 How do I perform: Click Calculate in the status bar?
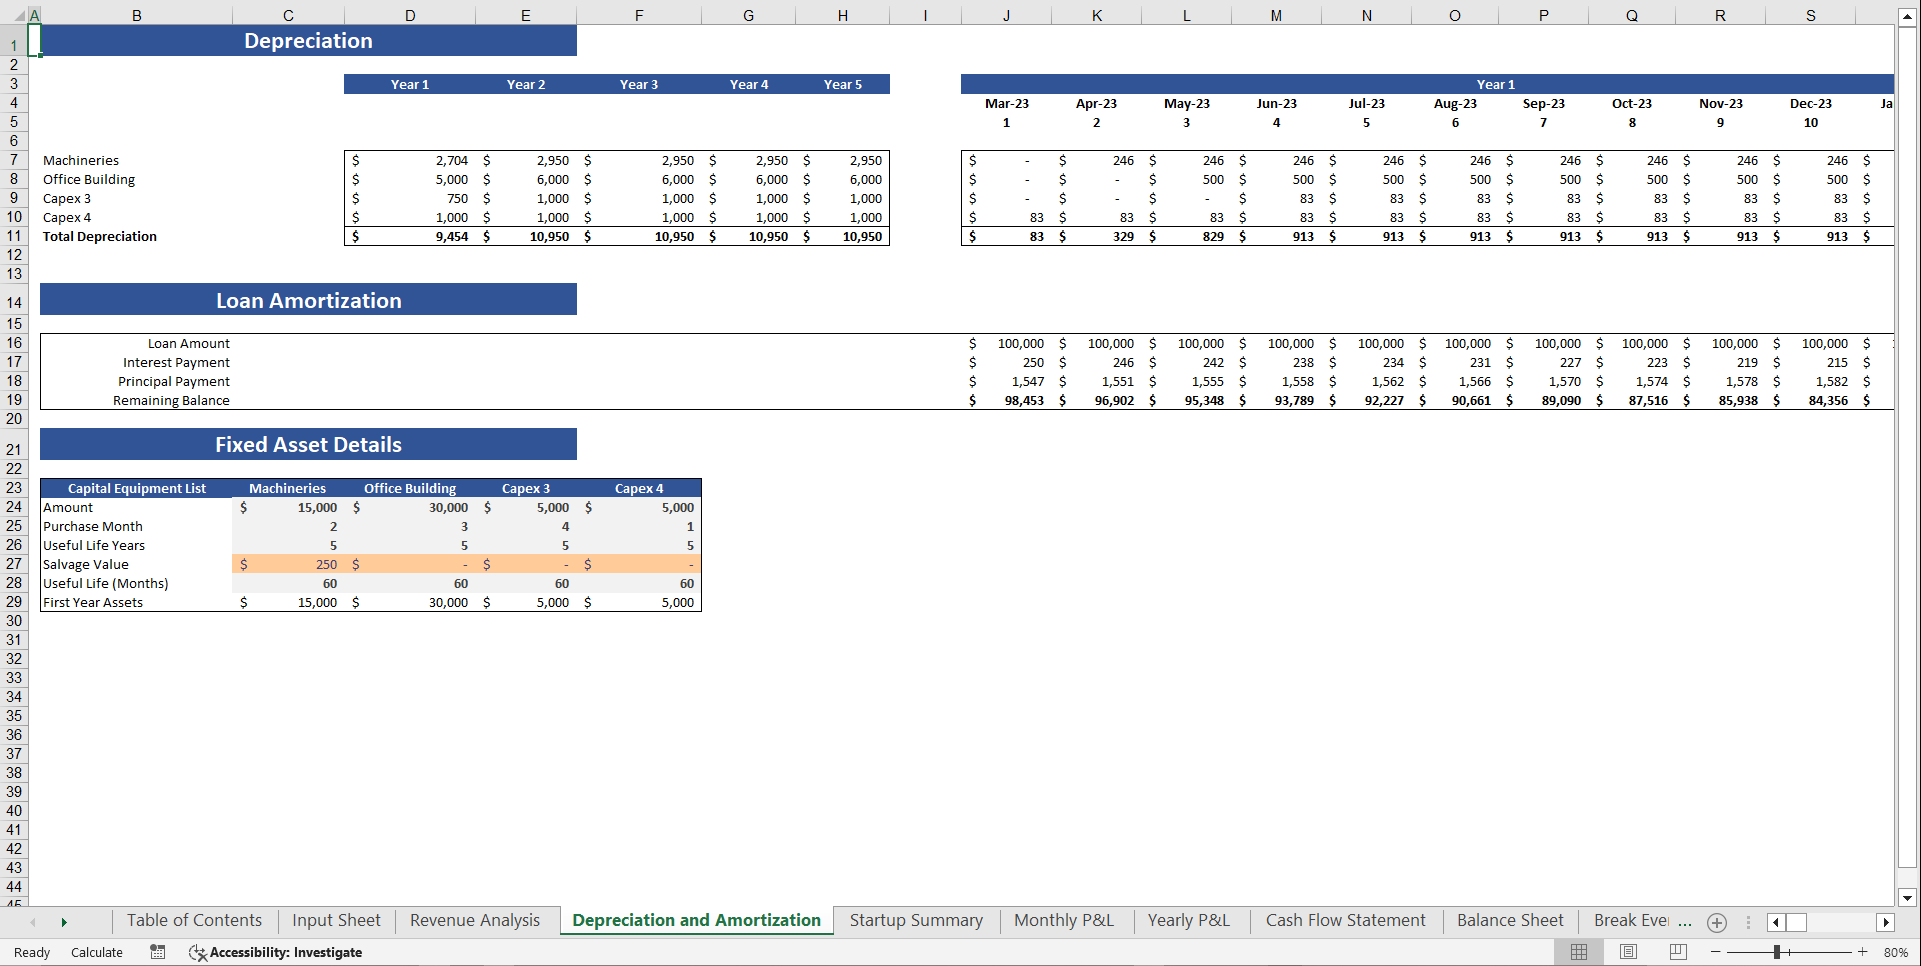97,952
